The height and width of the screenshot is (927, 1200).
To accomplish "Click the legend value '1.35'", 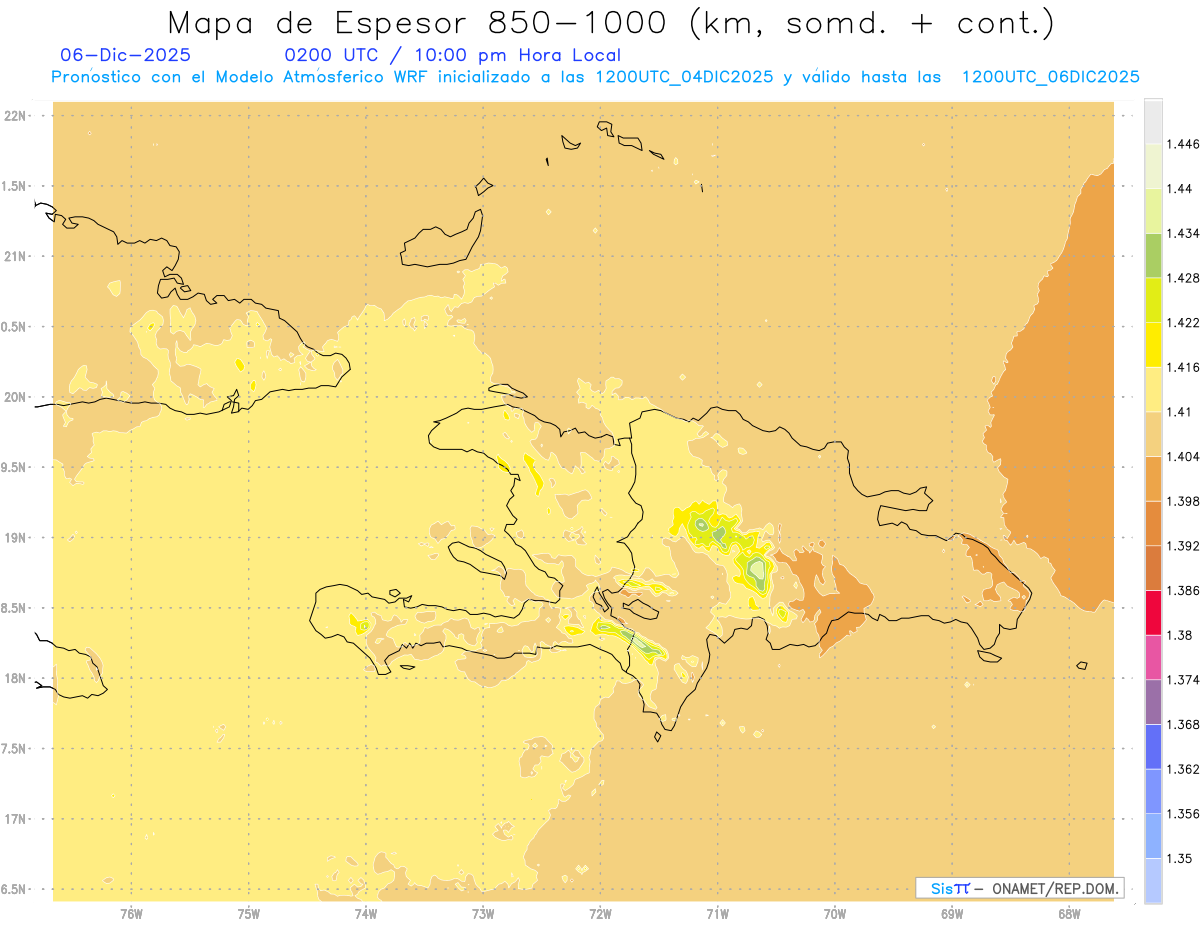I will tap(1180, 859).
